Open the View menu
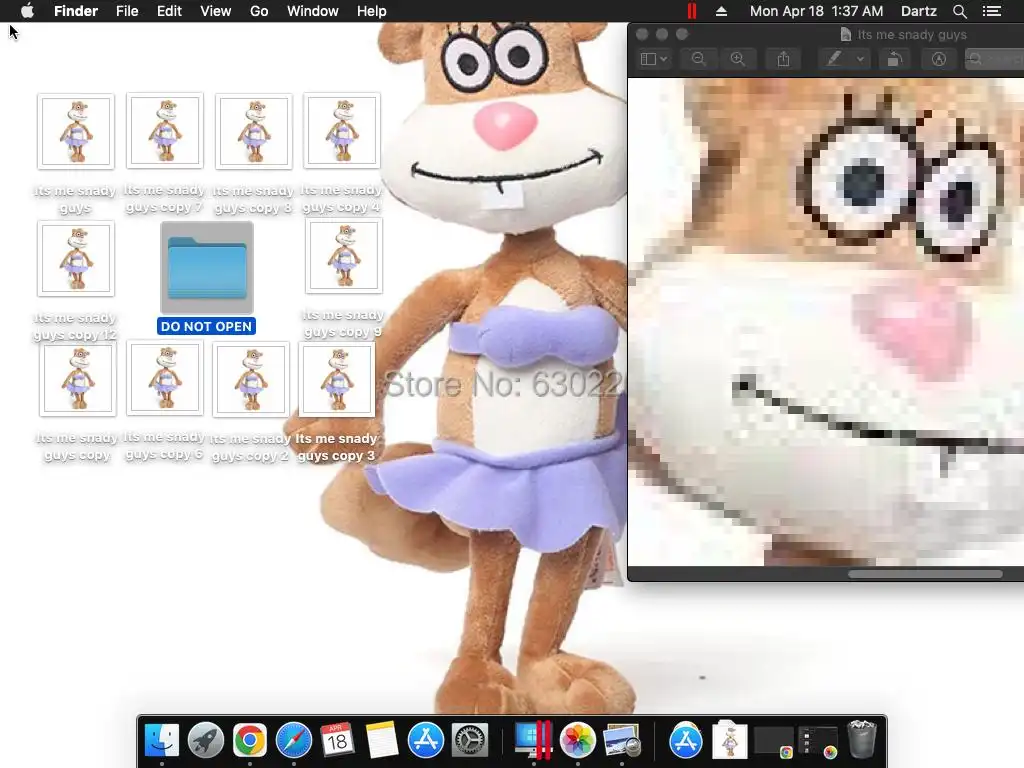 (x=216, y=11)
